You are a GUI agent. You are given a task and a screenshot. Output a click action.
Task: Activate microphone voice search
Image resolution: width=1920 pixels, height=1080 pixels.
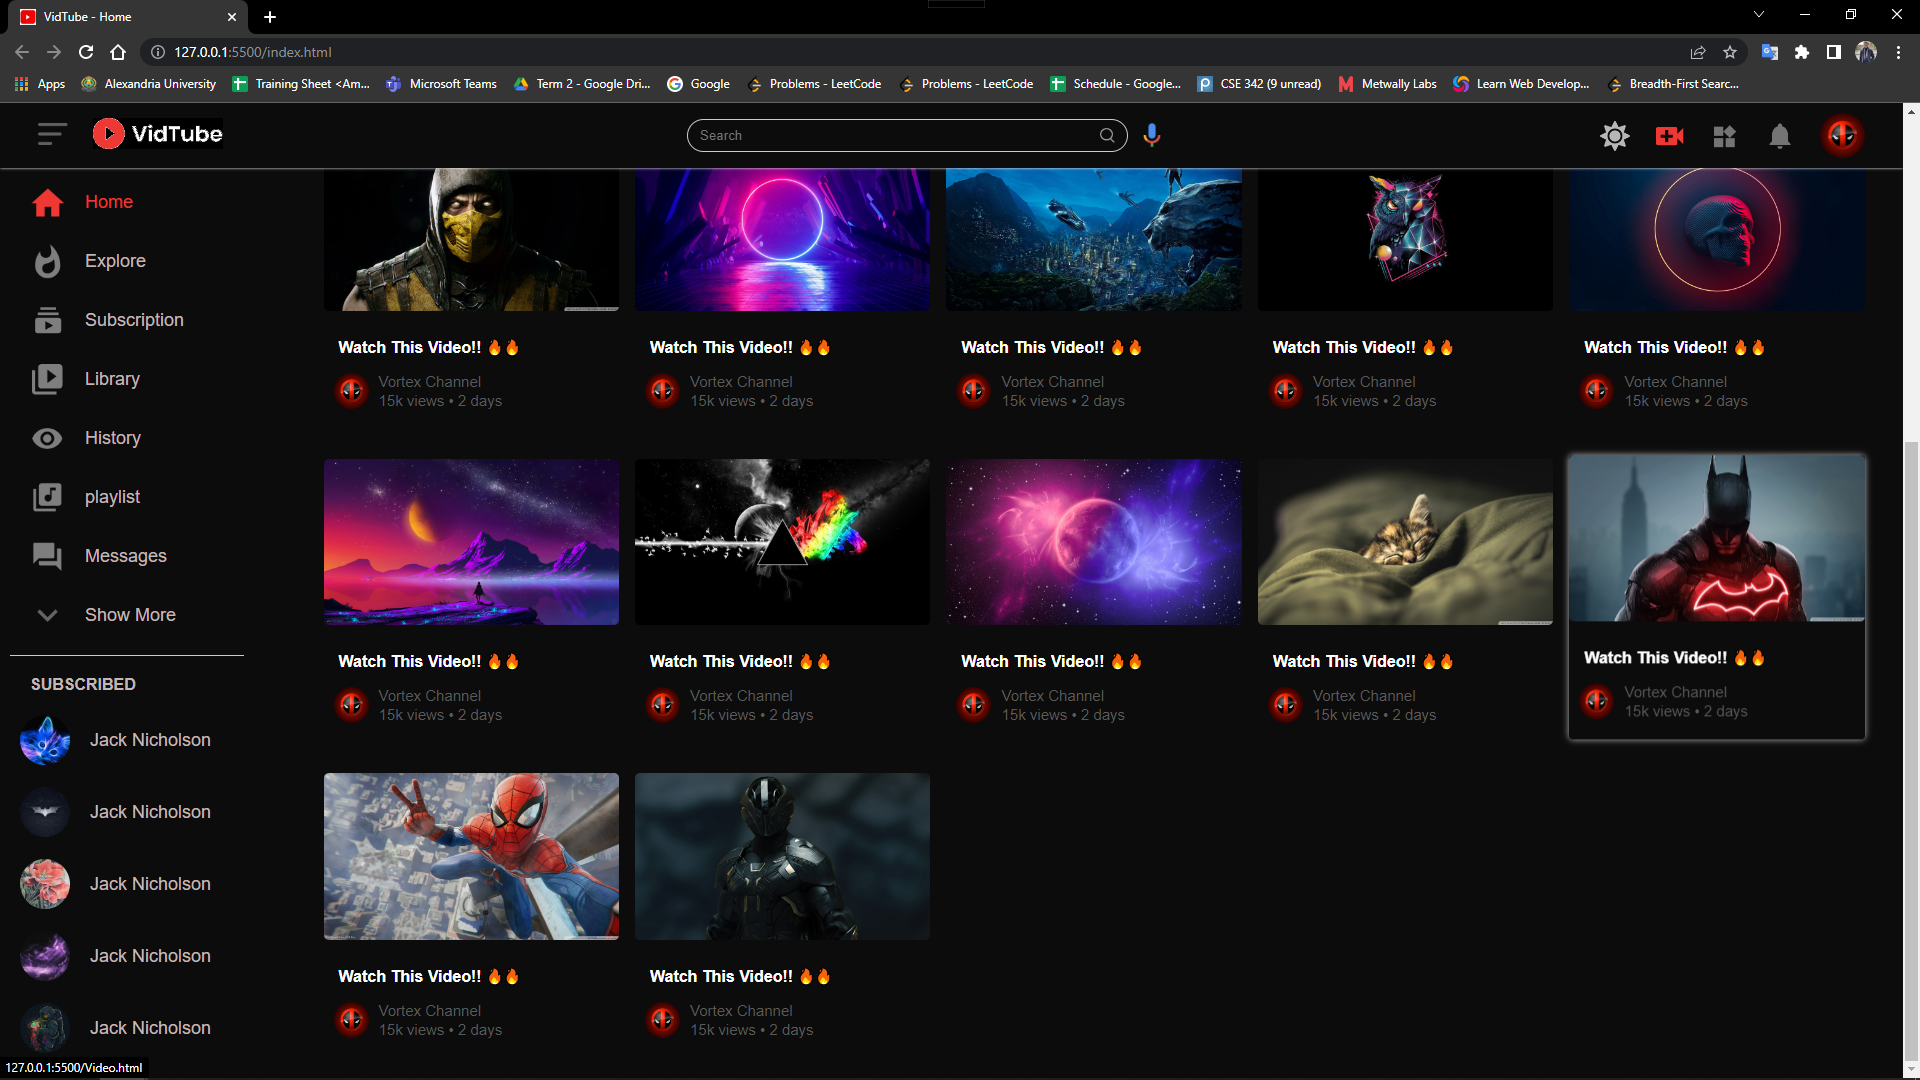coord(1152,135)
